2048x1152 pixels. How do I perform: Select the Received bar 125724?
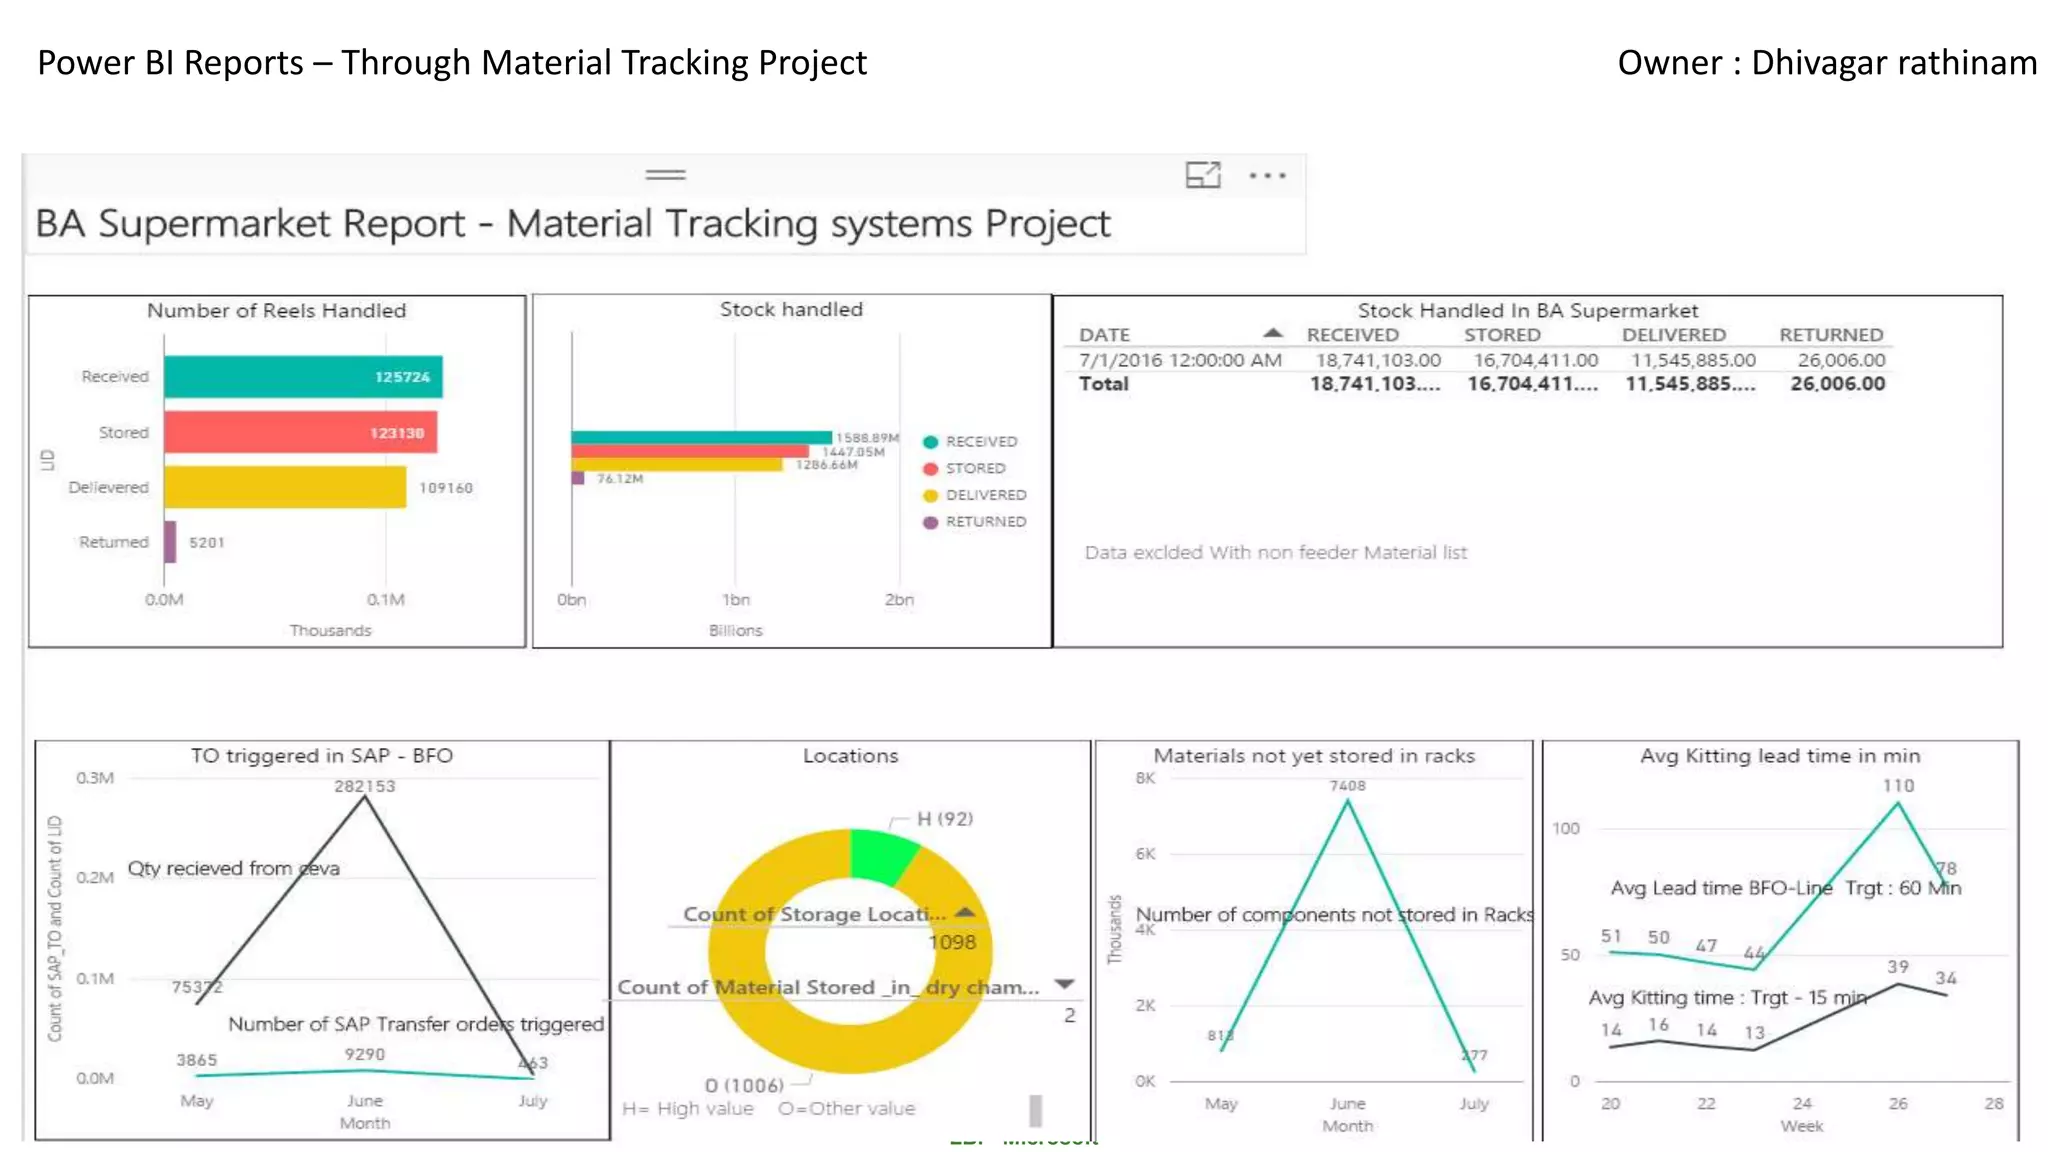(x=303, y=377)
